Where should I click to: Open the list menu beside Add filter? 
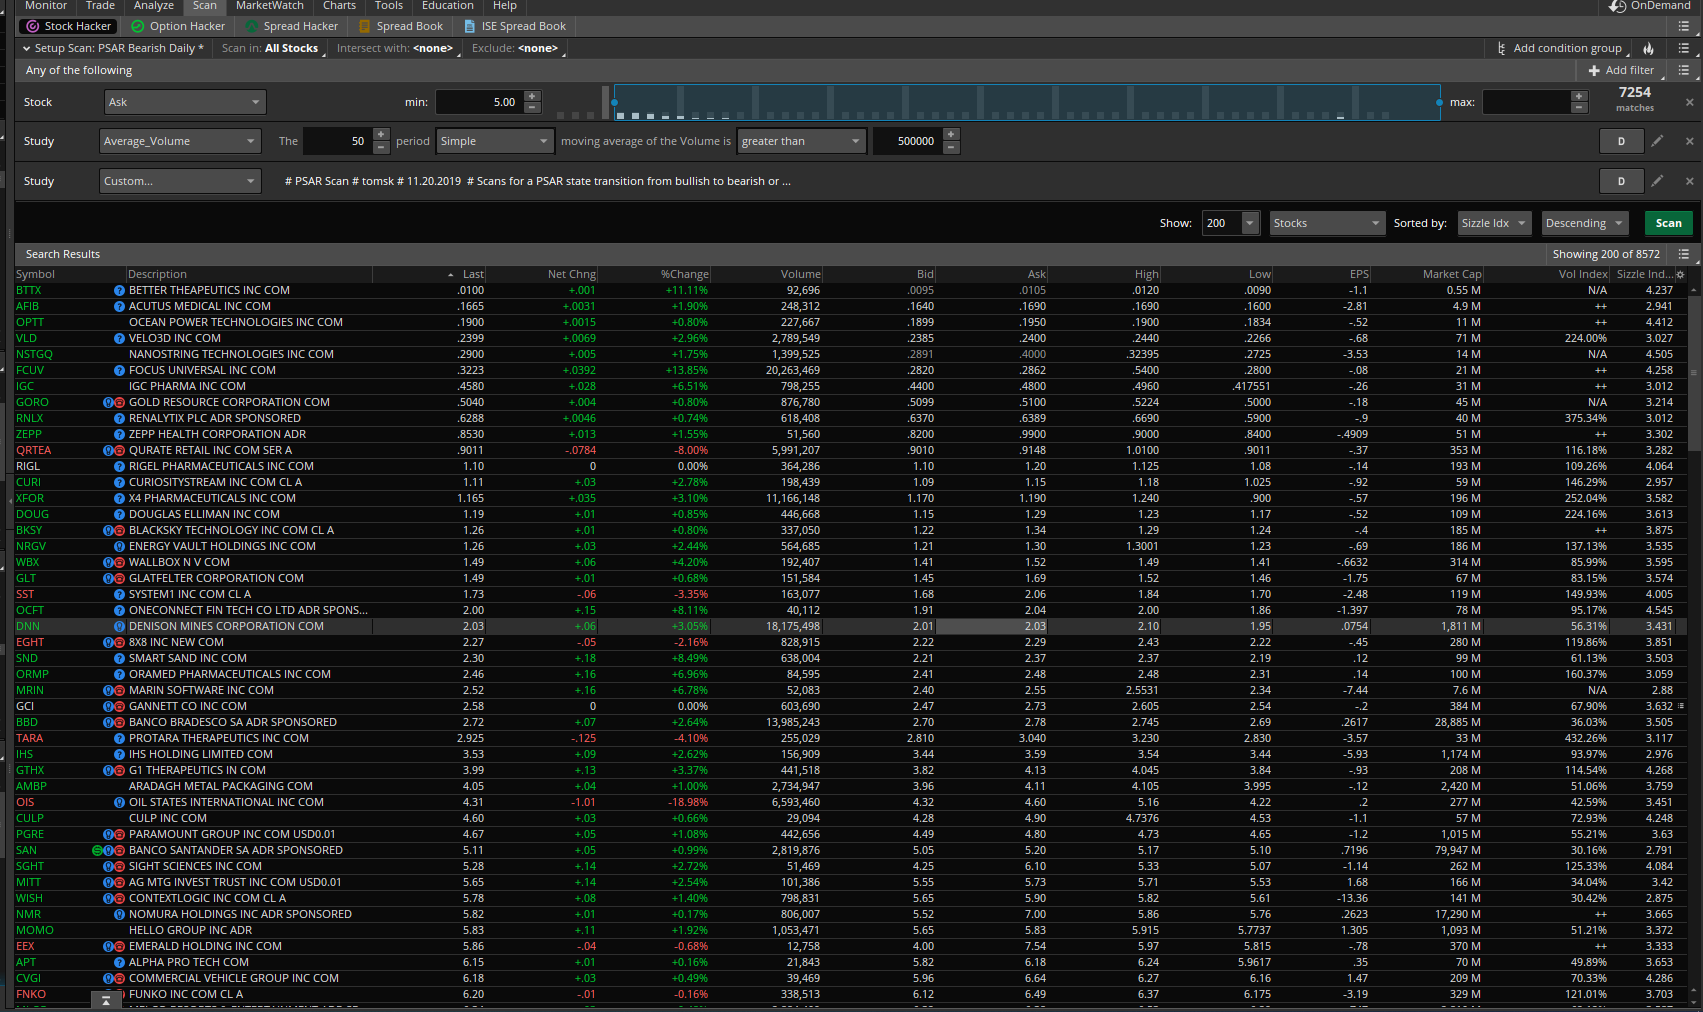click(x=1684, y=70)
